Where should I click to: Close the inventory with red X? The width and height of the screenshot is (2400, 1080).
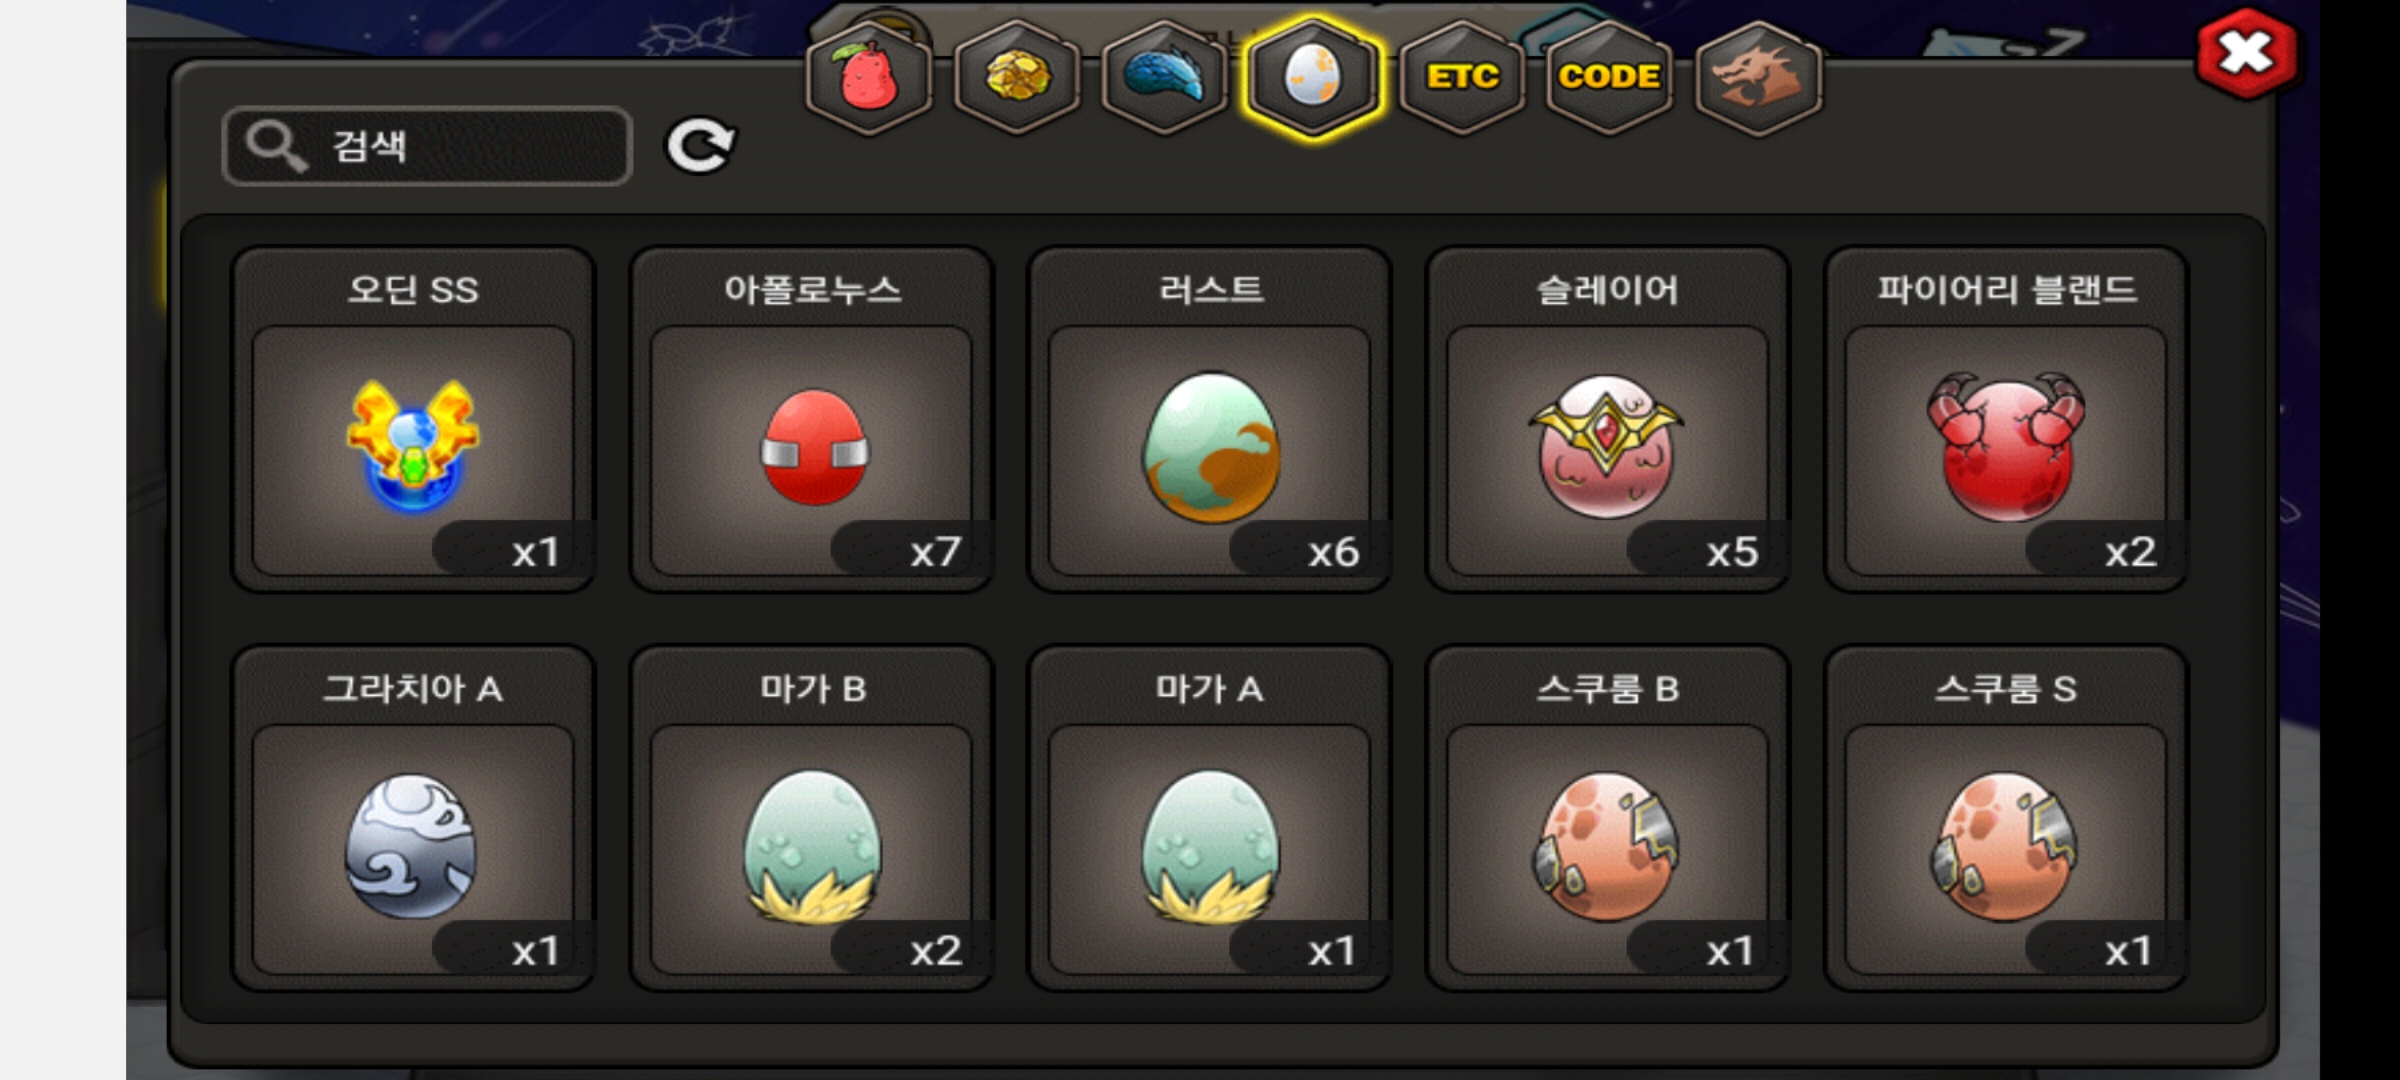[x=2246, y=53]
